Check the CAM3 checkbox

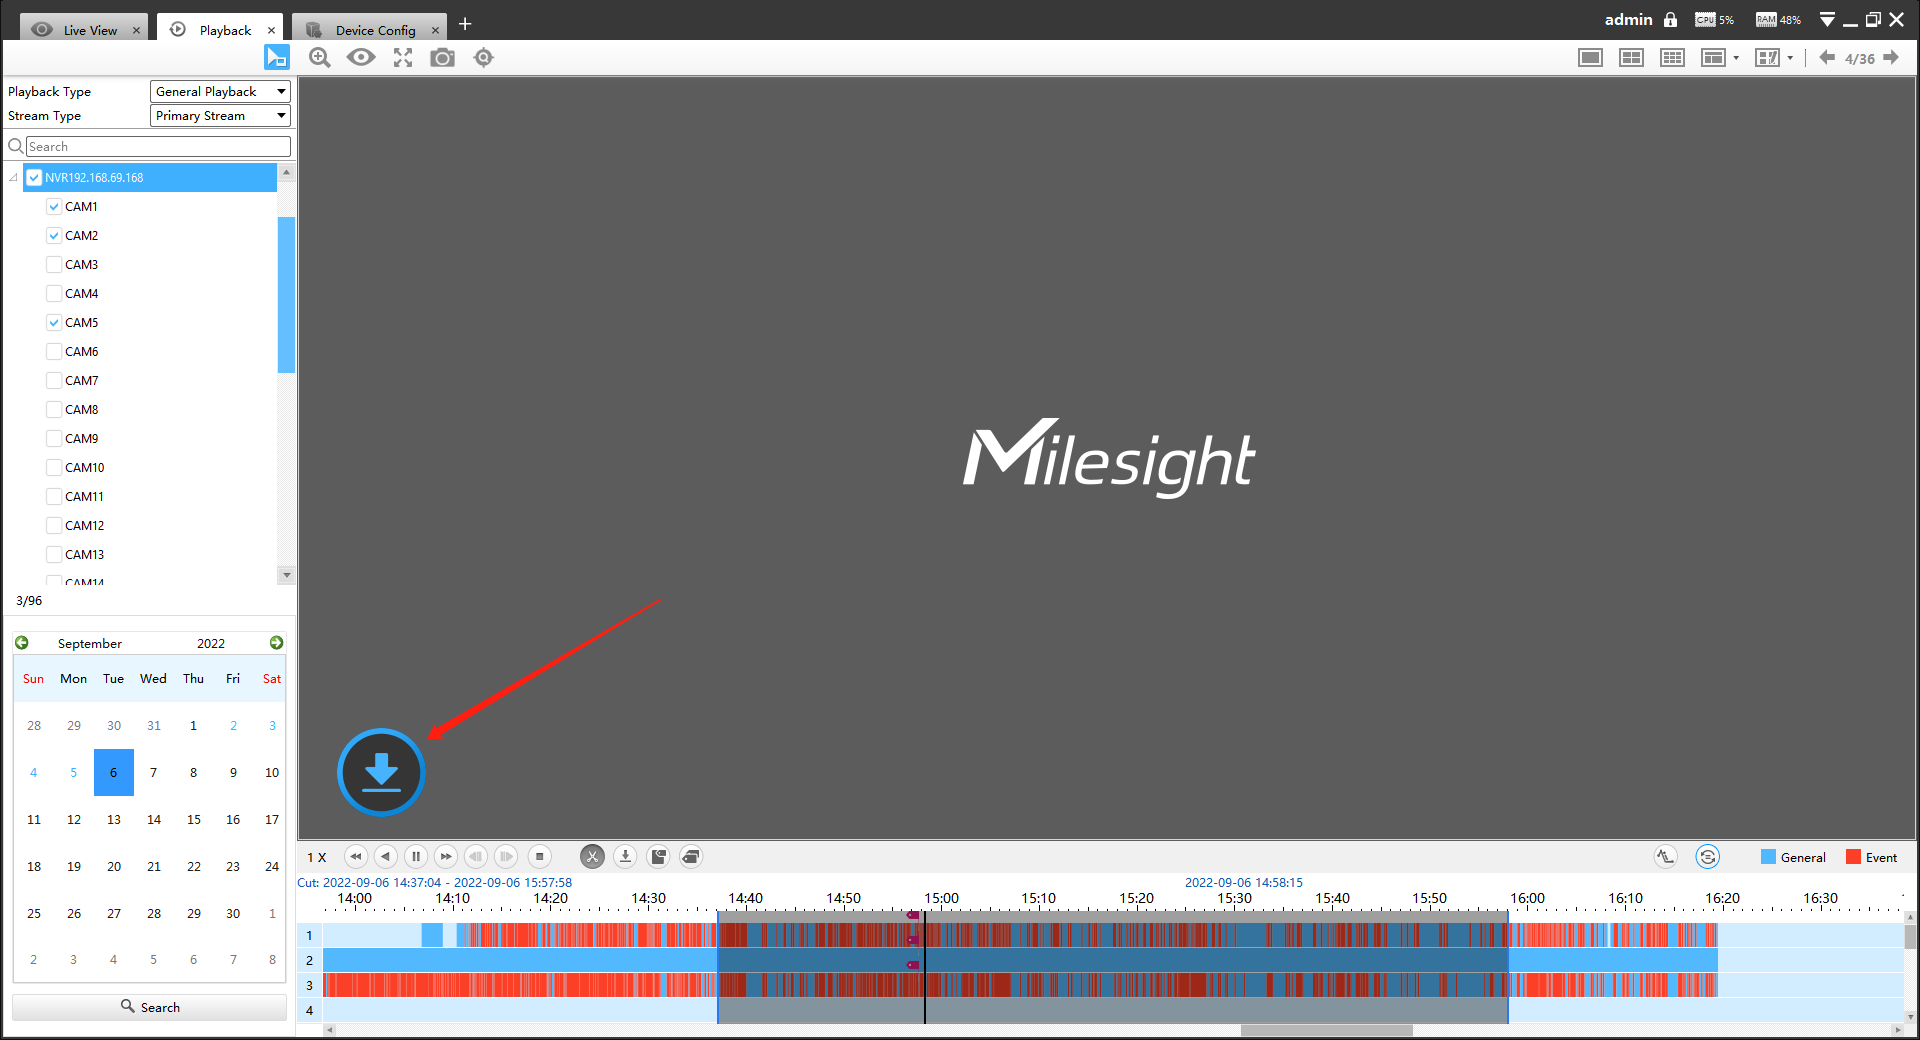point(54,264)
